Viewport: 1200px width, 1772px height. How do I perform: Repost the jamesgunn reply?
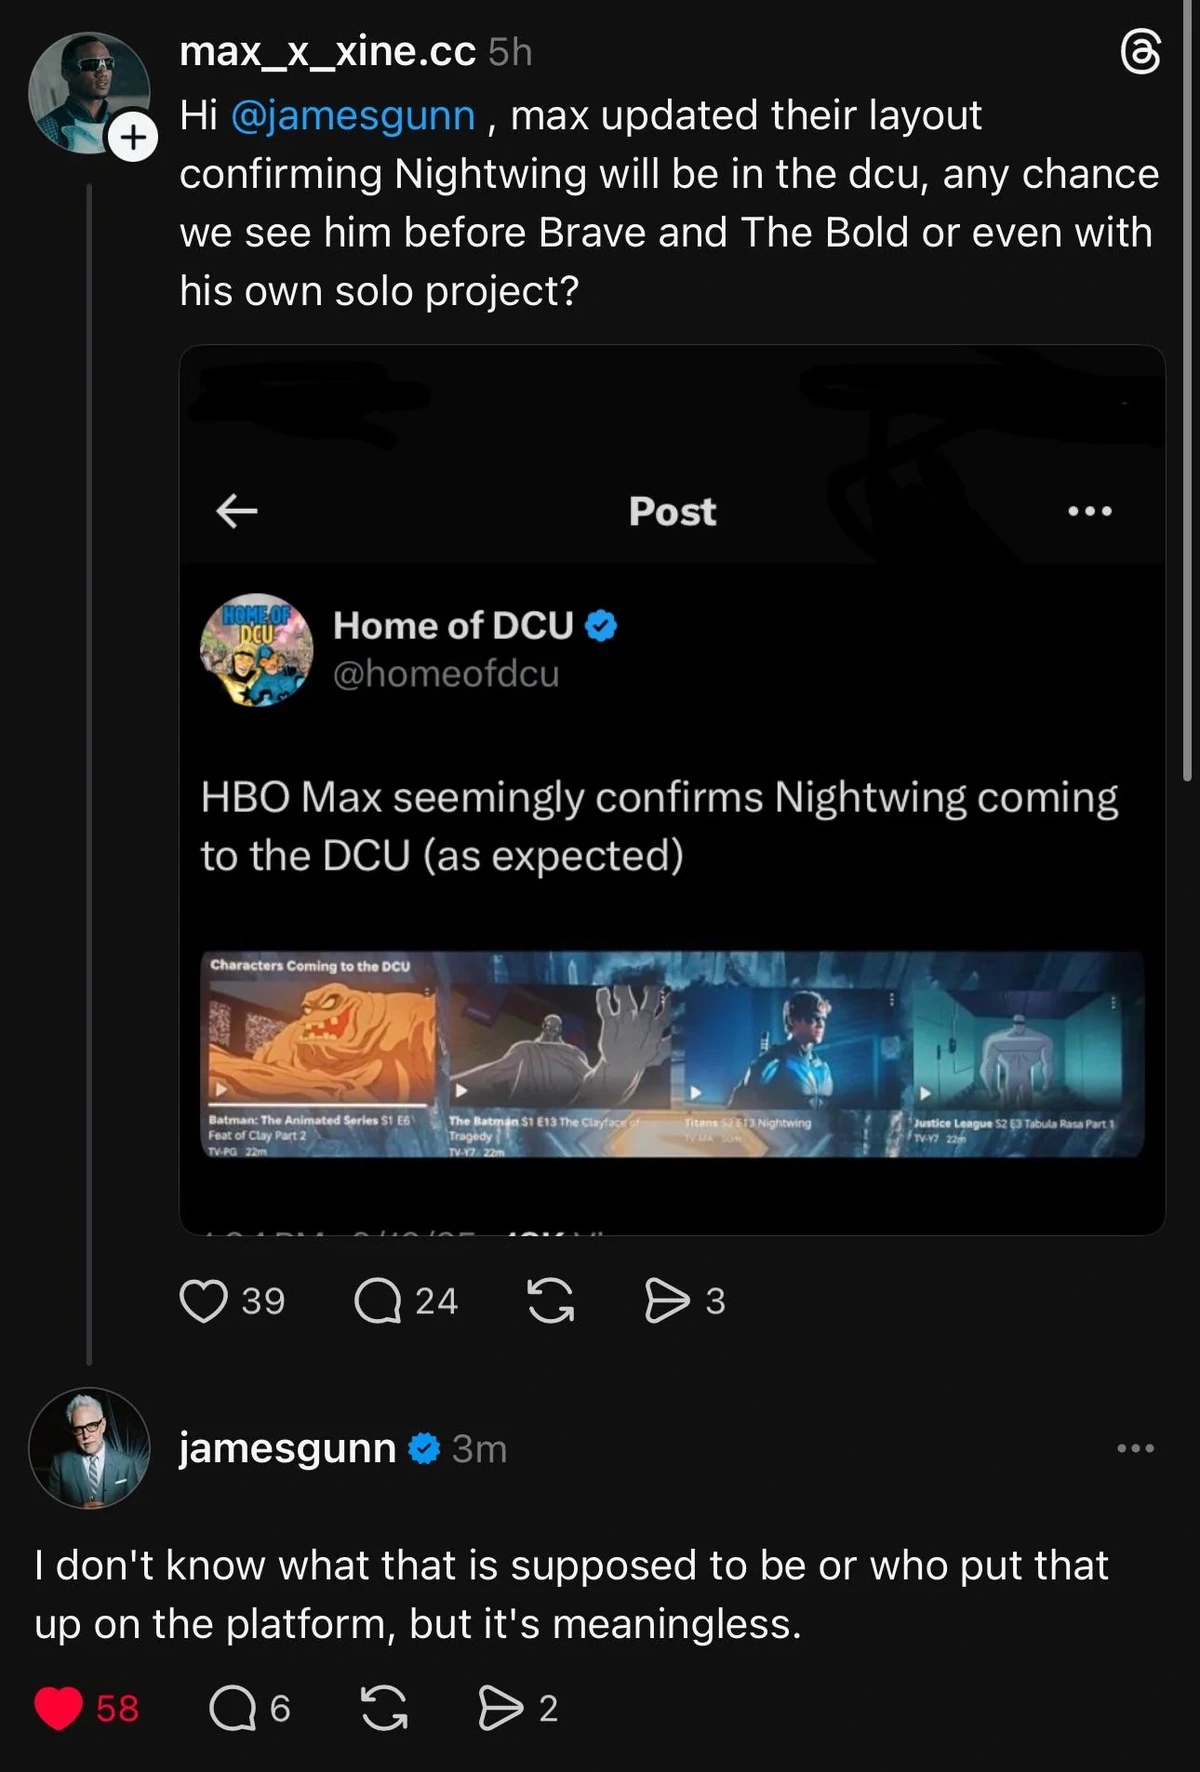point(384,1708)
